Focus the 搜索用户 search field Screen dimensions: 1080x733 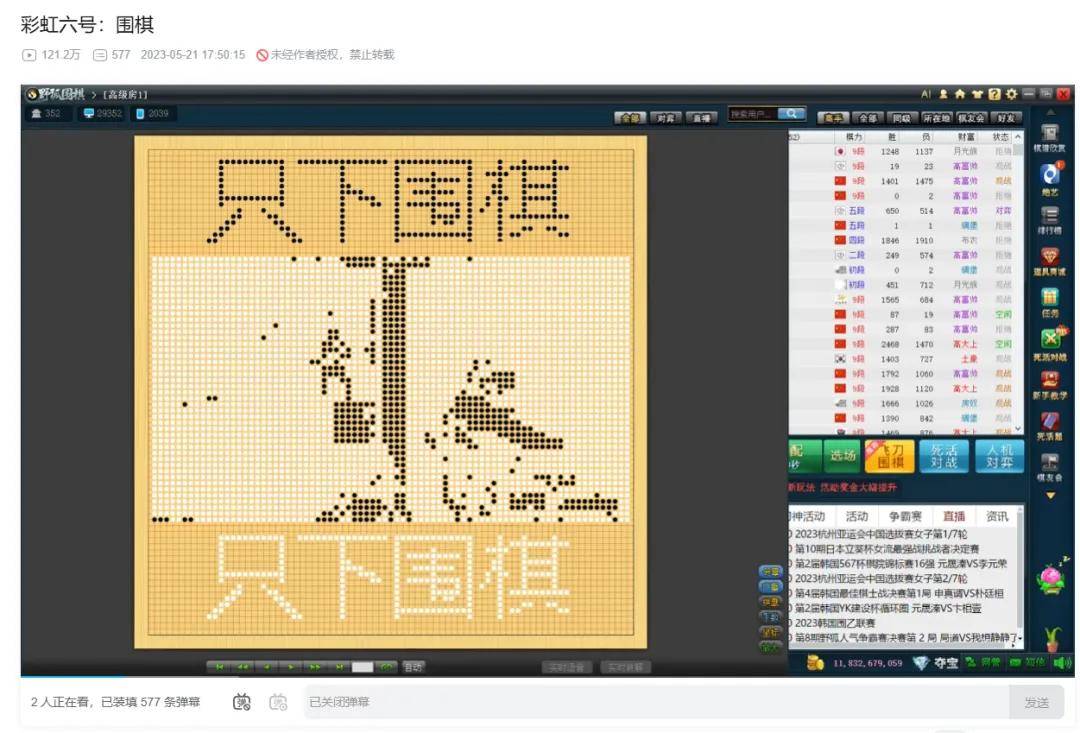coord(754,114)
